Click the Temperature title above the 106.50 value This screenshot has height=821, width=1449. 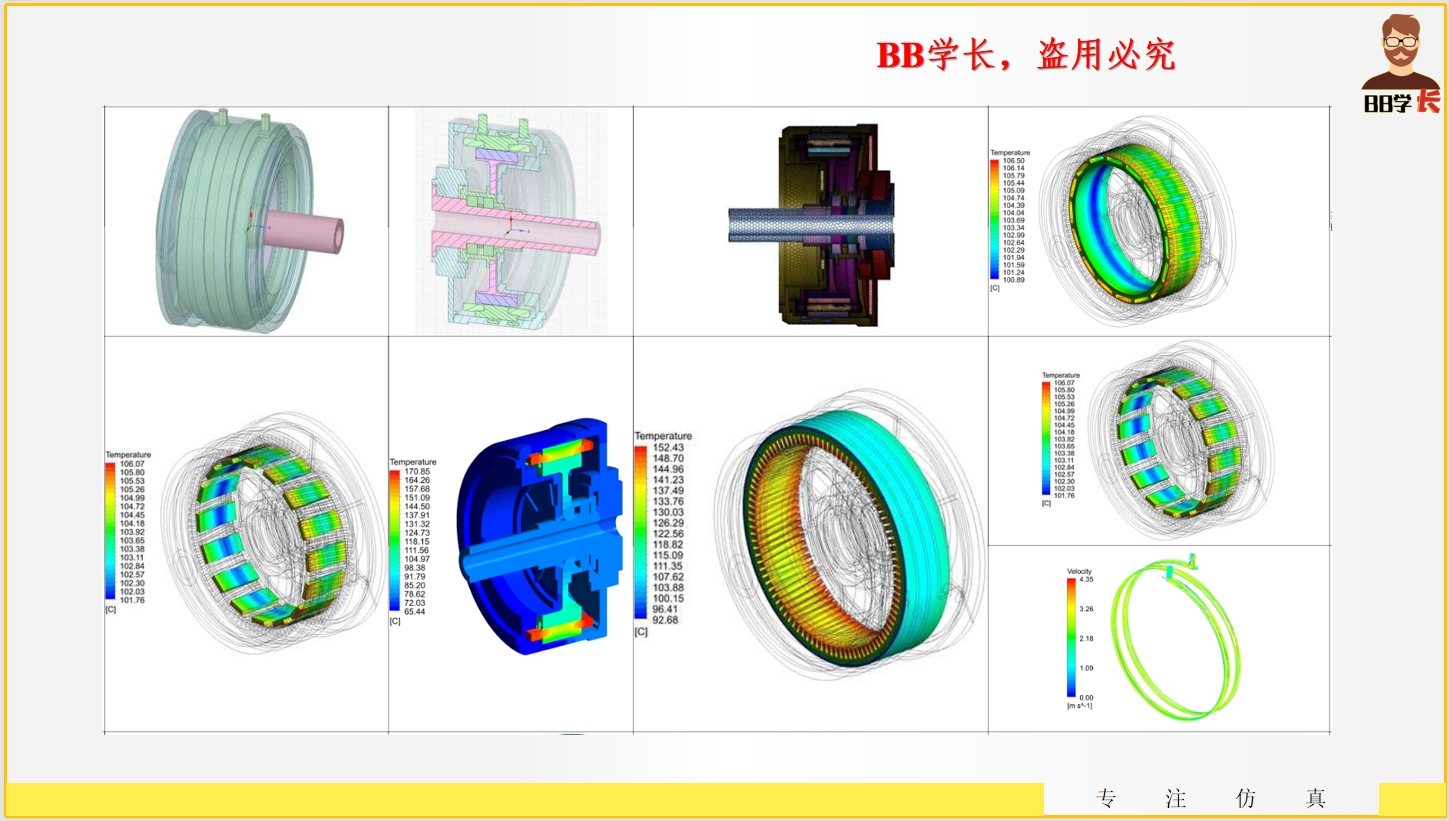1010,153
